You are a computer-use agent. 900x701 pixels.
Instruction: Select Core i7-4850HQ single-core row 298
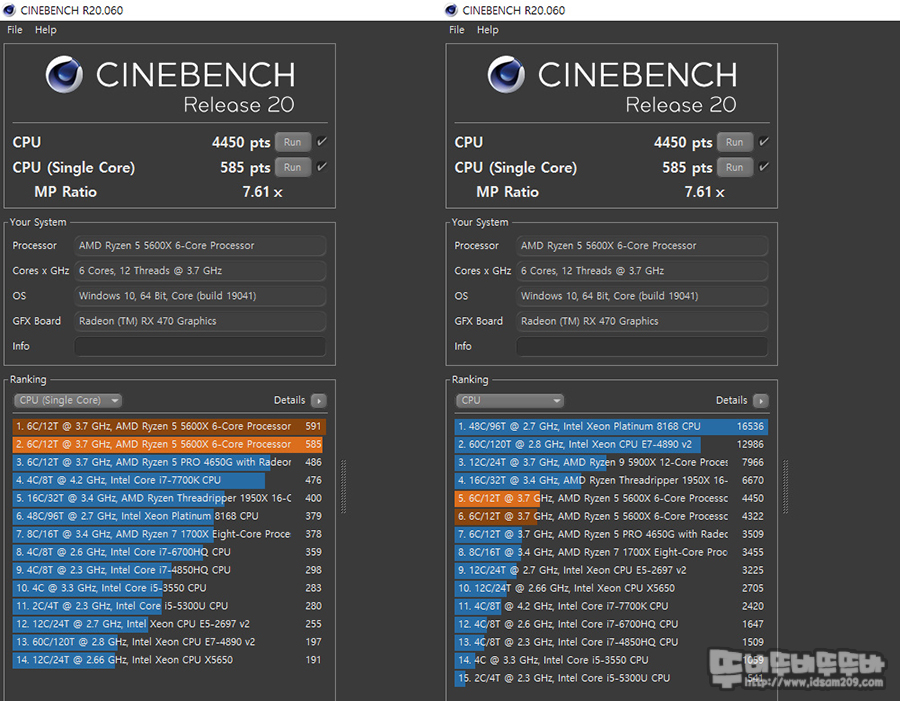pyautogui.click(x=169, y=570)
